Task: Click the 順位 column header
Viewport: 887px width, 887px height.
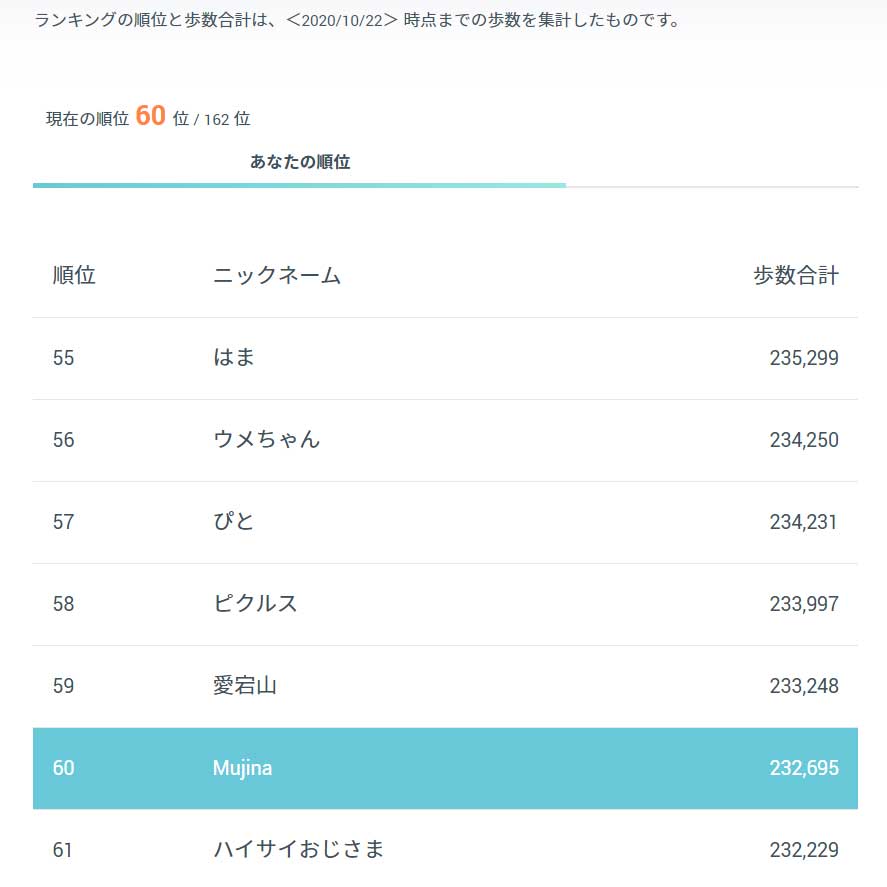Action: click(74, 275)
